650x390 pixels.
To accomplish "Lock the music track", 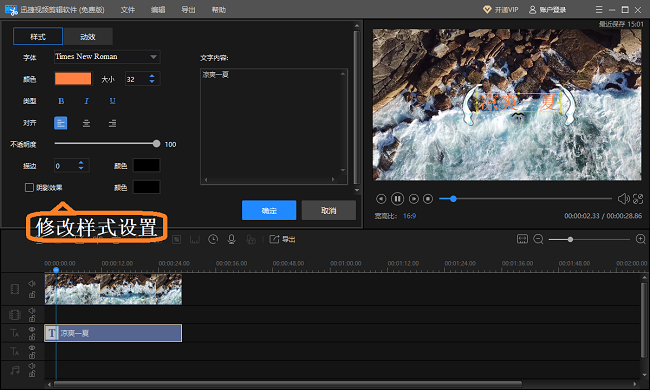I will pyautogui.click(x=32, y=374).
